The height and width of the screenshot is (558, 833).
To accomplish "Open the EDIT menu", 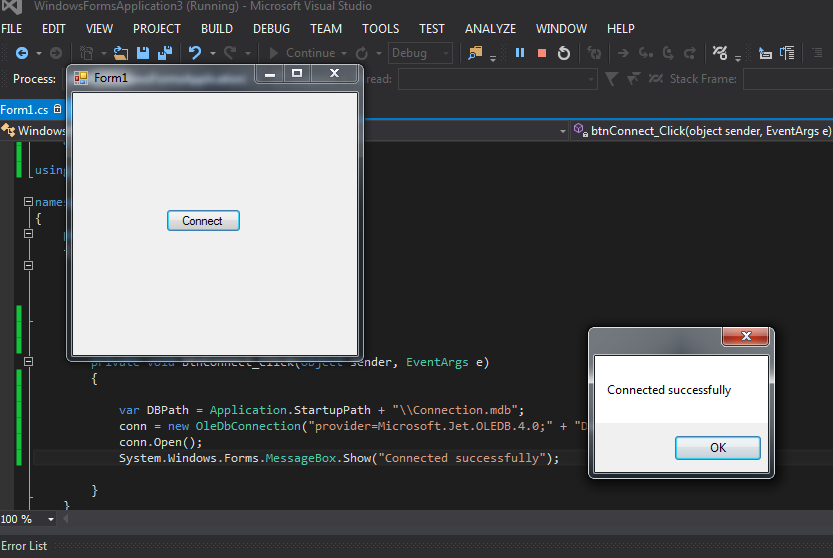I will 54,29.
